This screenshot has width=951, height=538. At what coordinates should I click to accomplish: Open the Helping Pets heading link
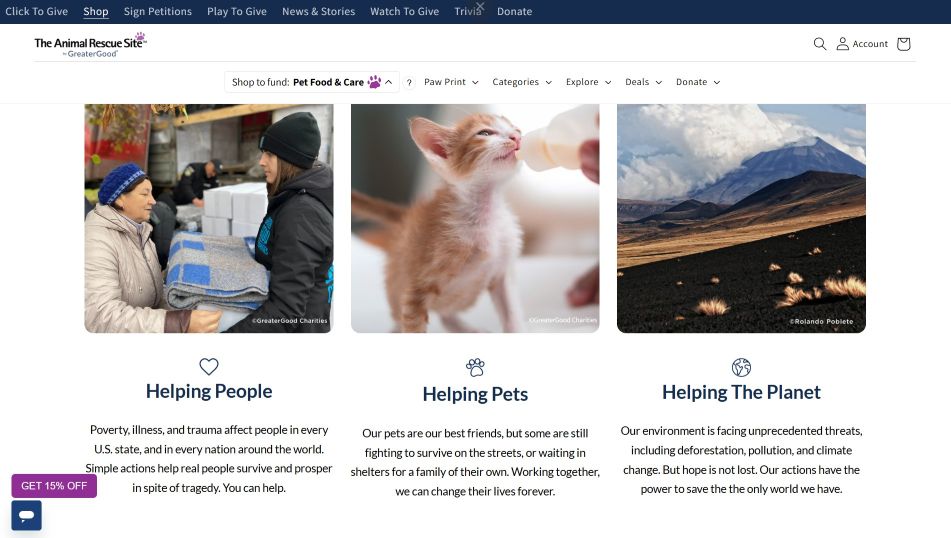(475, 394)
